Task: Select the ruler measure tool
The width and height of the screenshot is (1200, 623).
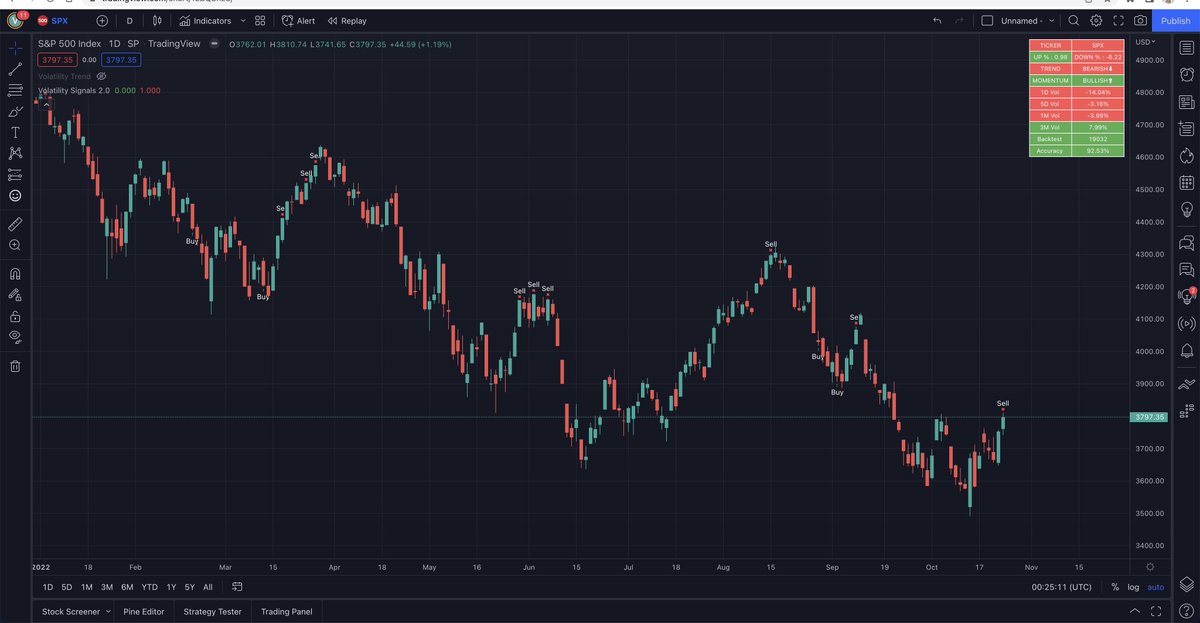Action: pyautogui.click(x=15, y=224)
